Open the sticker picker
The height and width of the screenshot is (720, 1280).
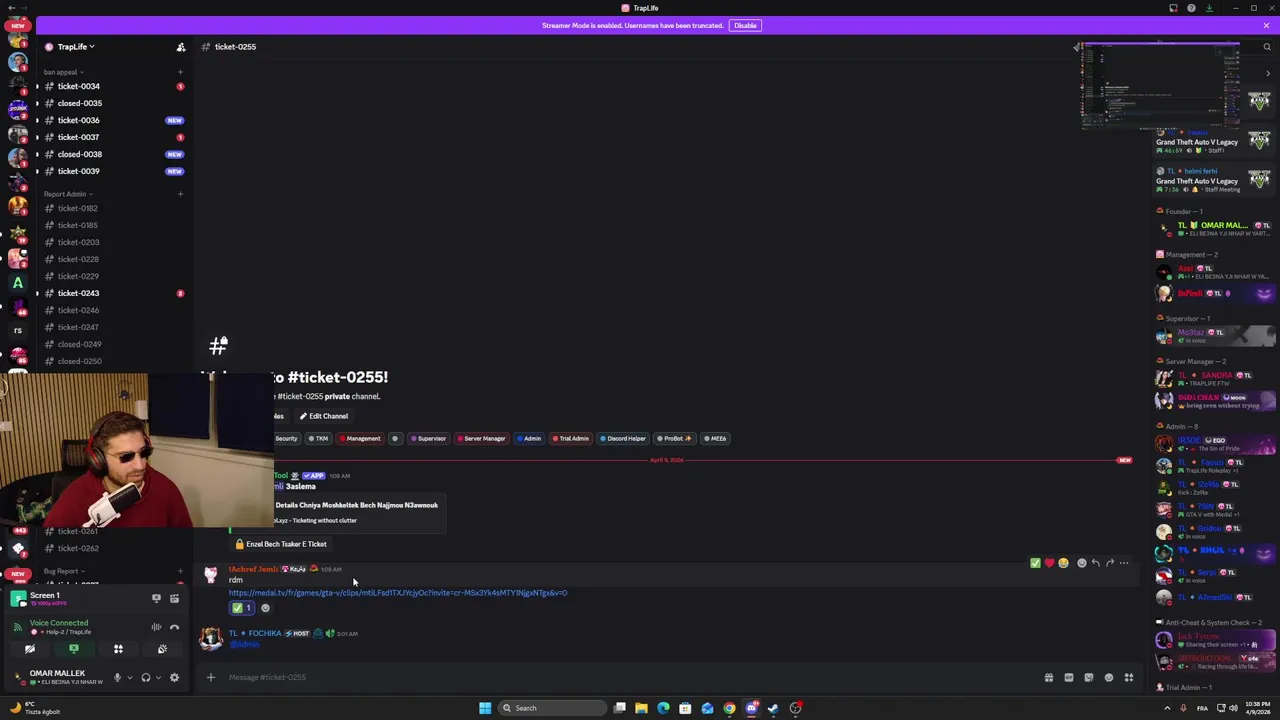coord(1088,678)
